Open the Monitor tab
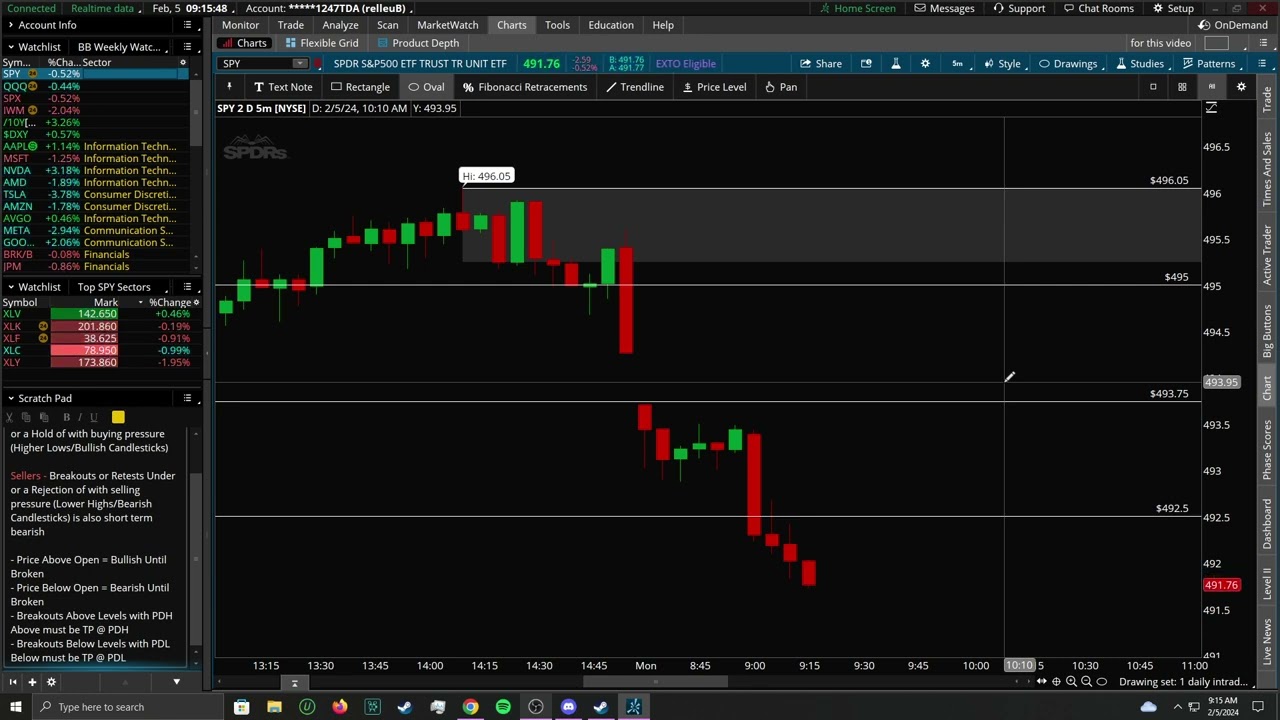Viewport: 1280px width, 720px height. click(240, 25)
